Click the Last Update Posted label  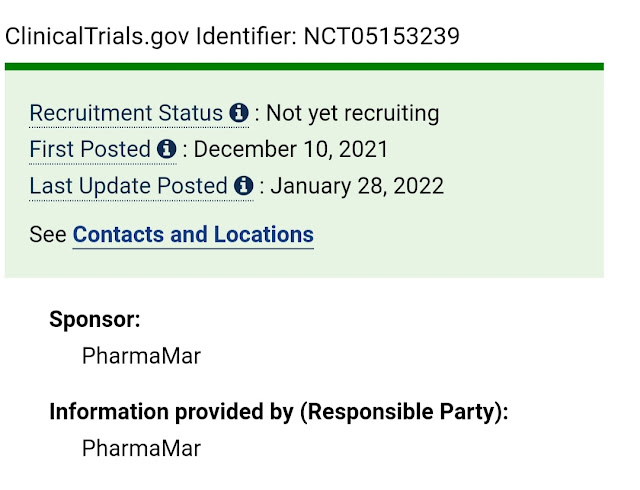128,186
